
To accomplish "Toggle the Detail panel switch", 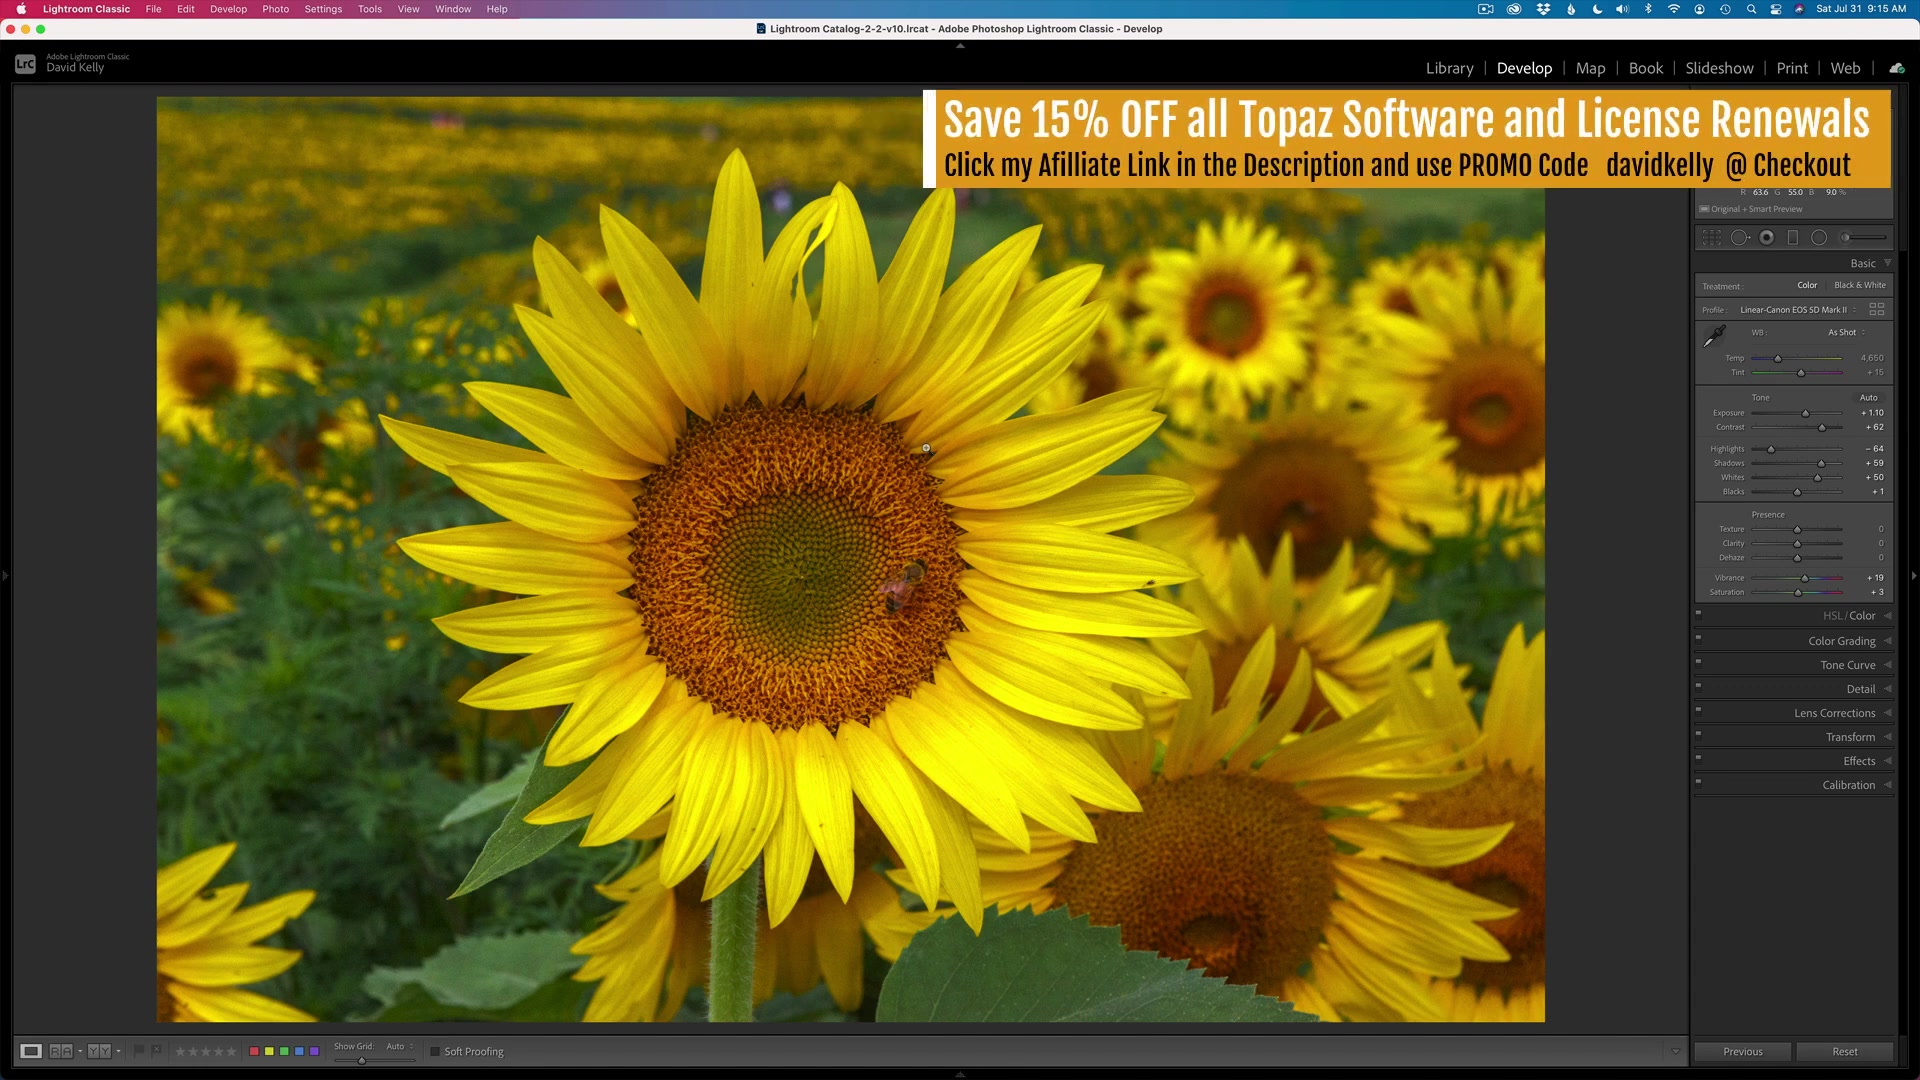I will tap(1698, 686).
